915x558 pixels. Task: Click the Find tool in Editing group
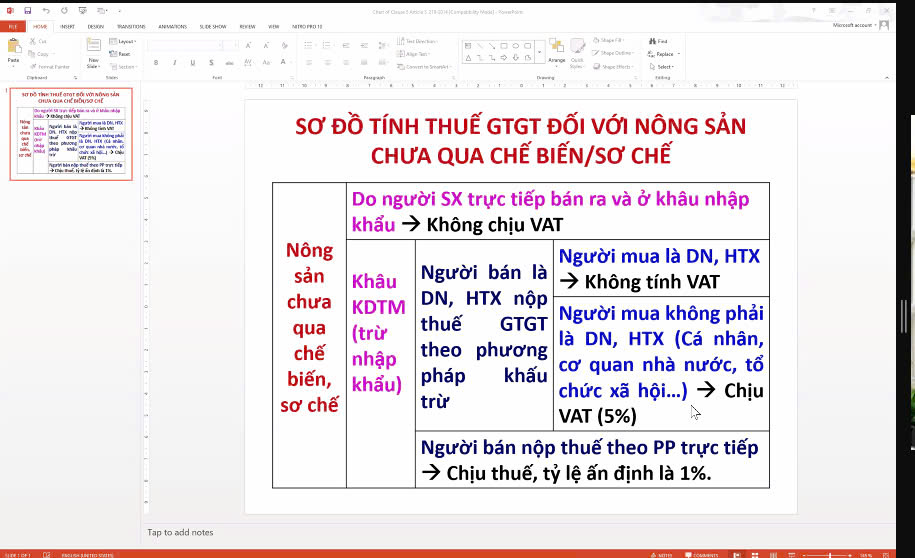[660, 41]
